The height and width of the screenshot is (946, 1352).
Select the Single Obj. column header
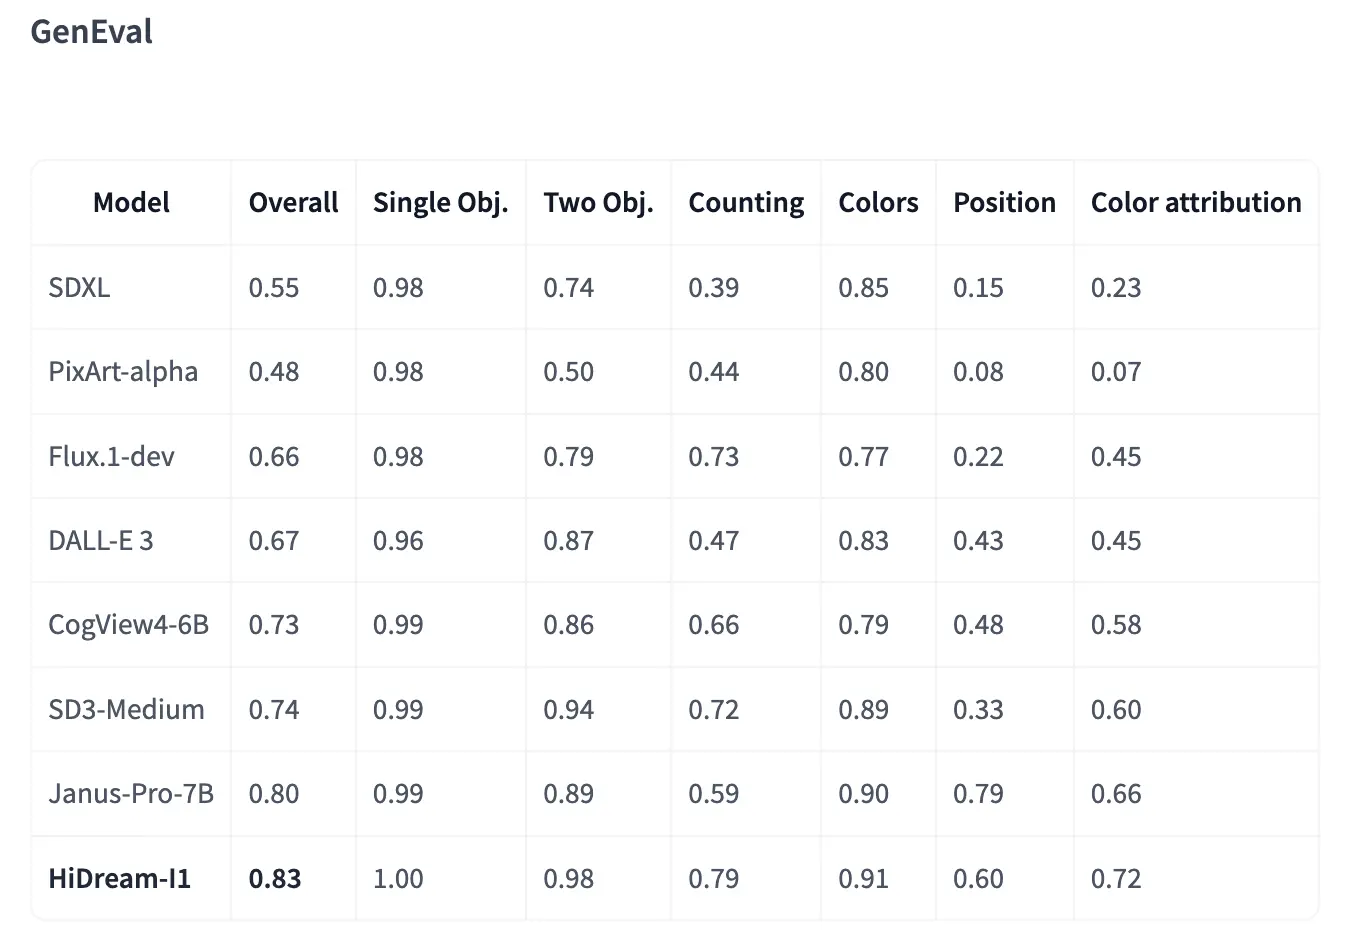click(440, 203)
